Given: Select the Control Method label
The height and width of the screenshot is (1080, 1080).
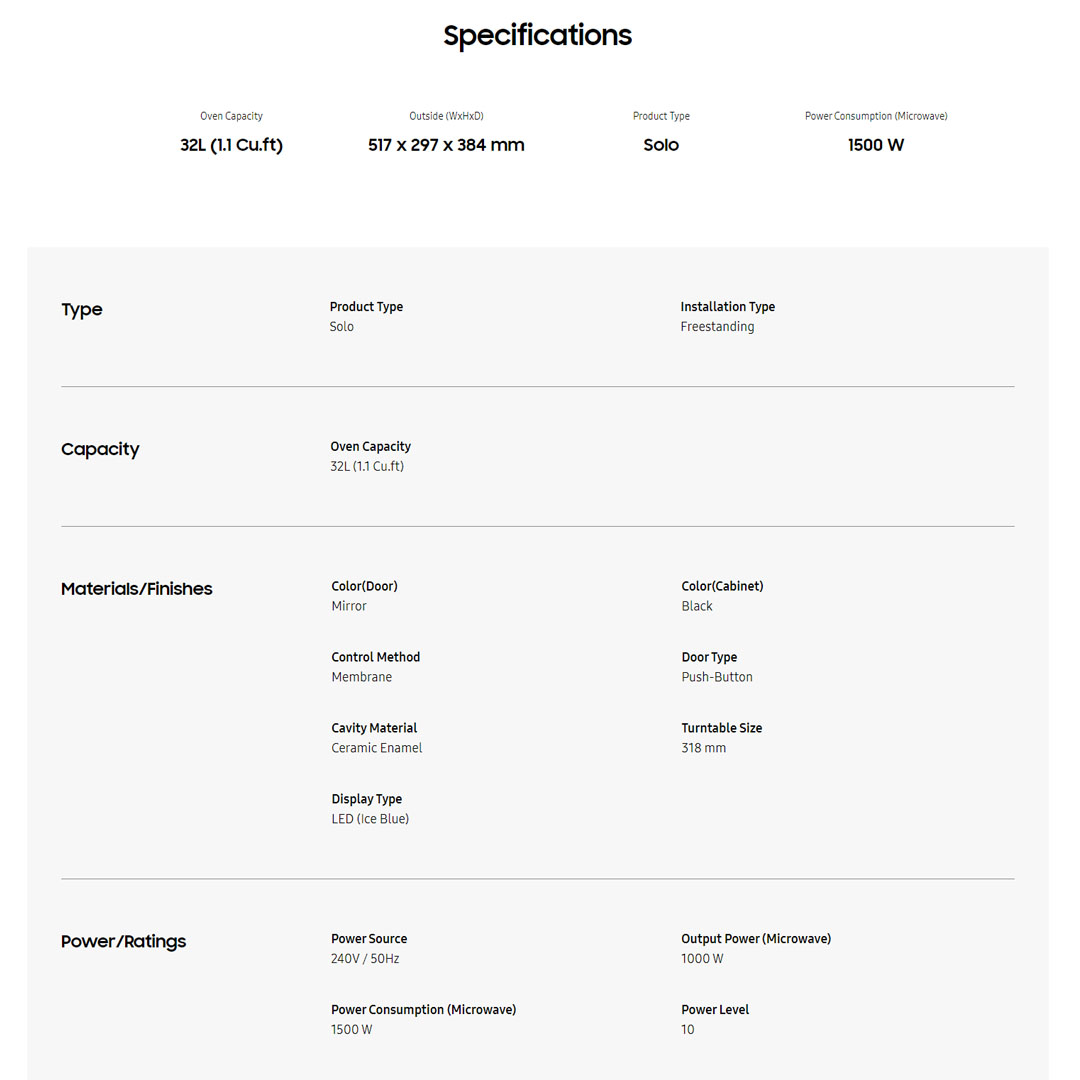Looking at the screenshot, I should 375,657.
